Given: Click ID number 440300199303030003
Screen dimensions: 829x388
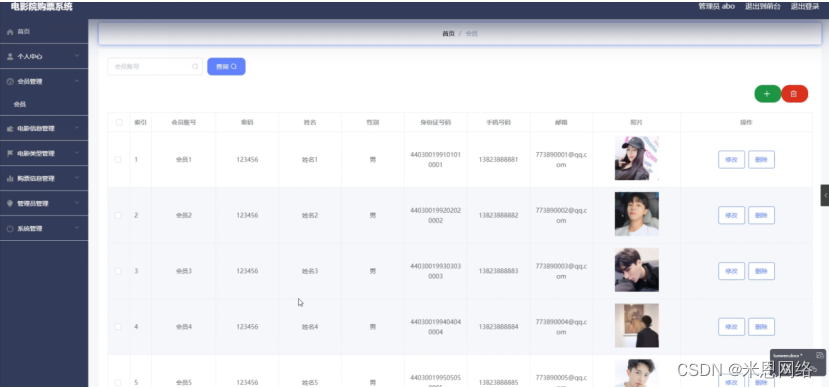Looking at the screenshot, I should (x=436, y=271).
